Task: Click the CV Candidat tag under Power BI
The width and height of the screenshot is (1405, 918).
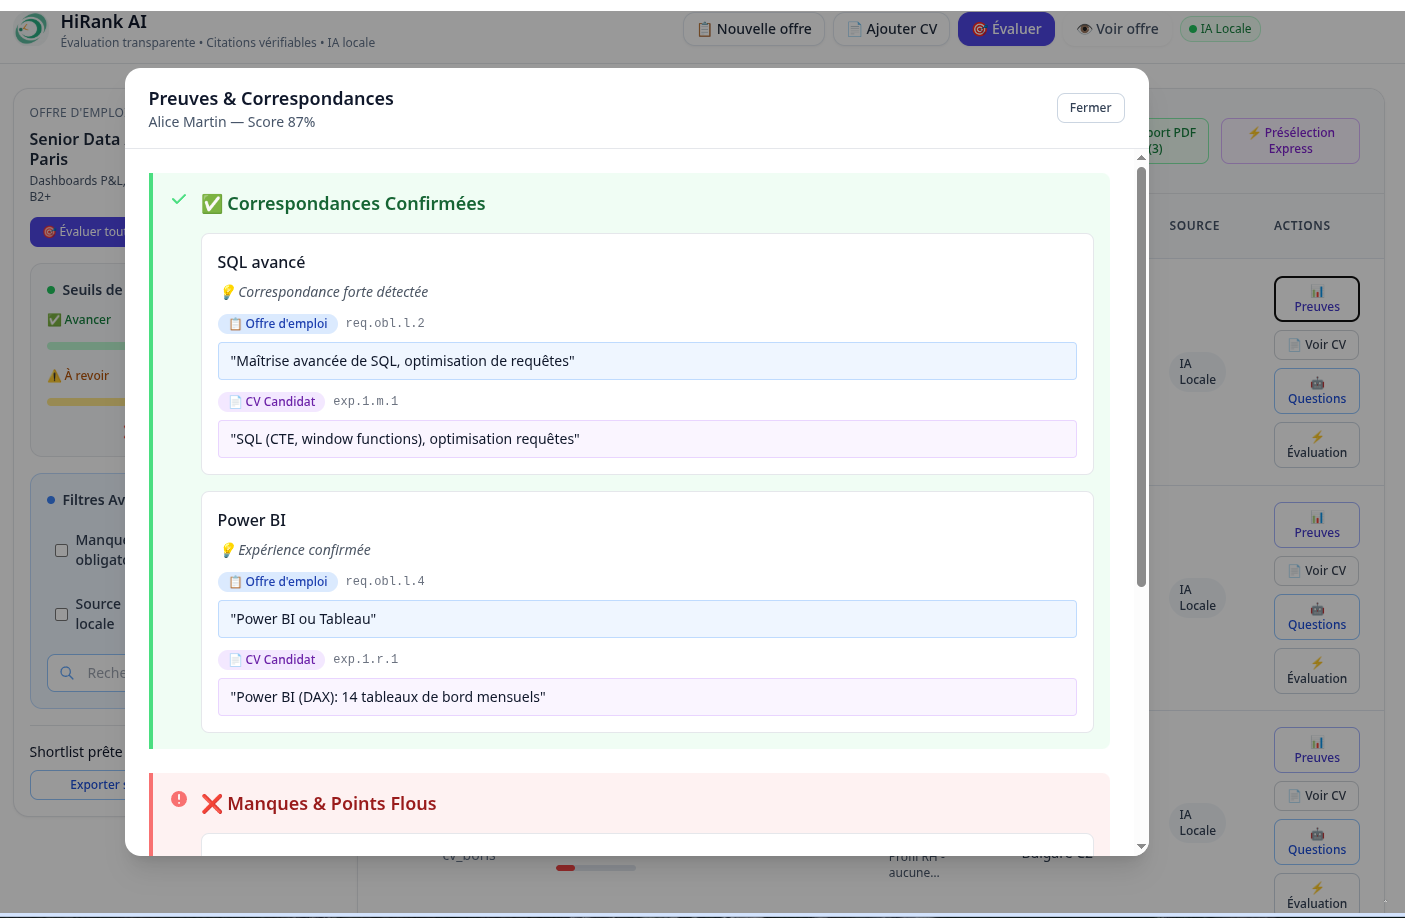Action: coord(271,660)
